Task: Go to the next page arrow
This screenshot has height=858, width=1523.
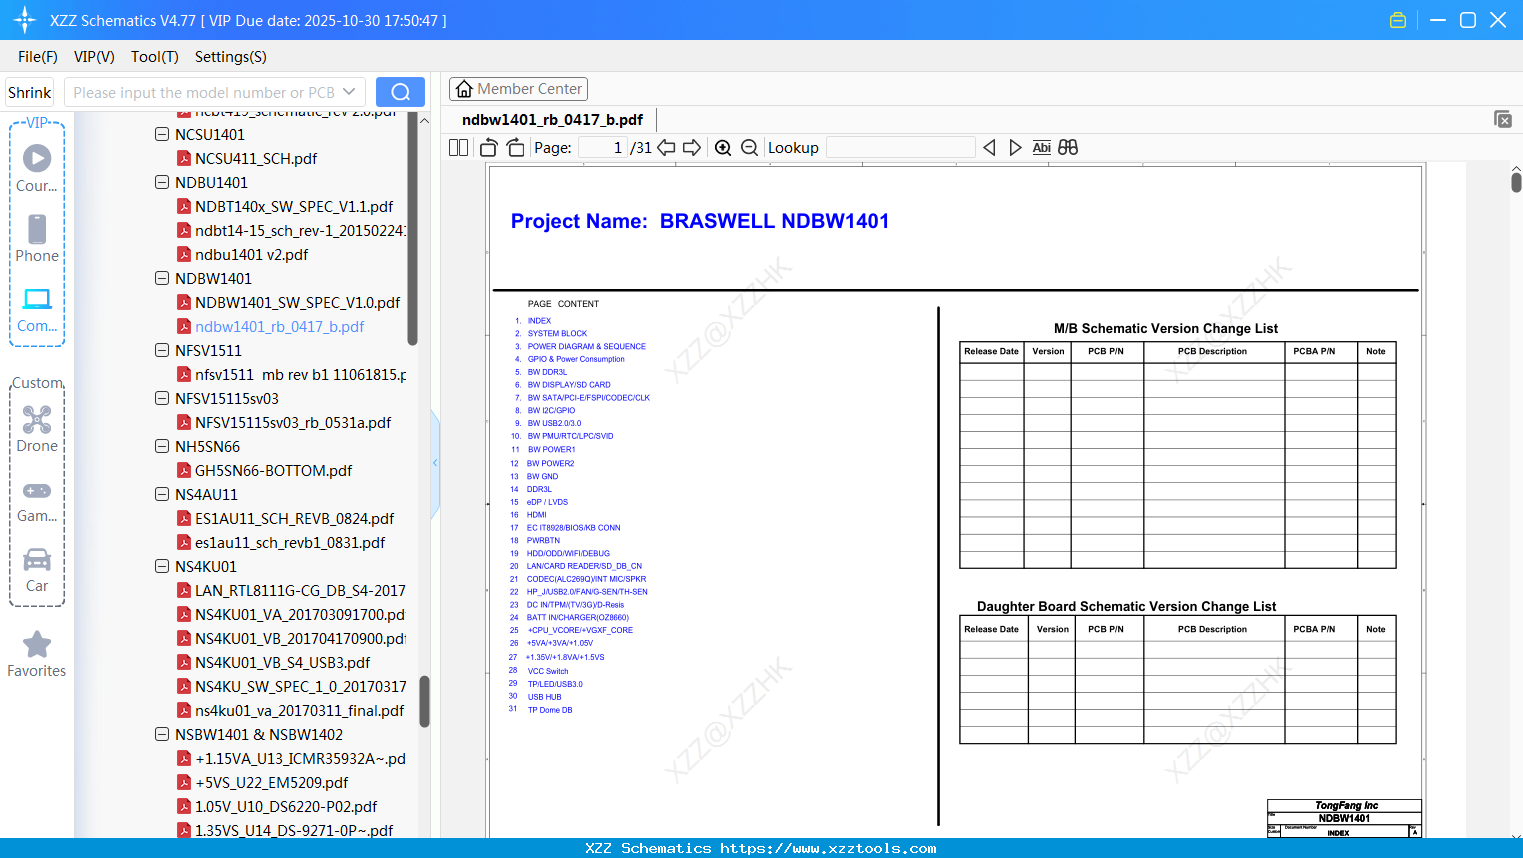Action: 692,148
